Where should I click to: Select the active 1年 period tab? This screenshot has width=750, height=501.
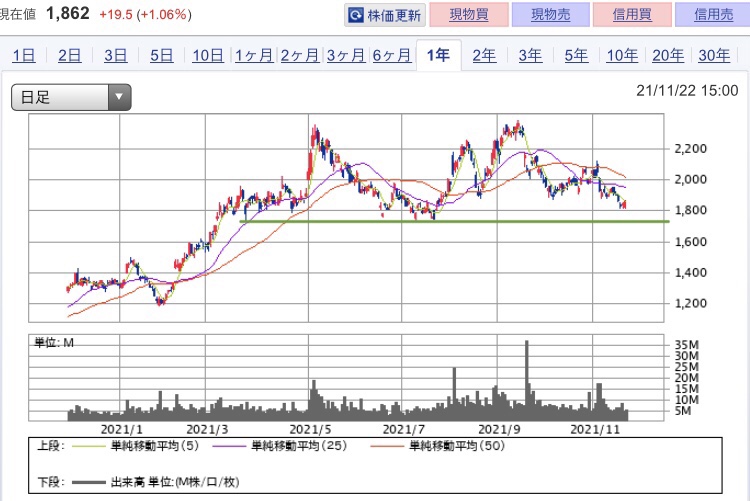[438, 56]
